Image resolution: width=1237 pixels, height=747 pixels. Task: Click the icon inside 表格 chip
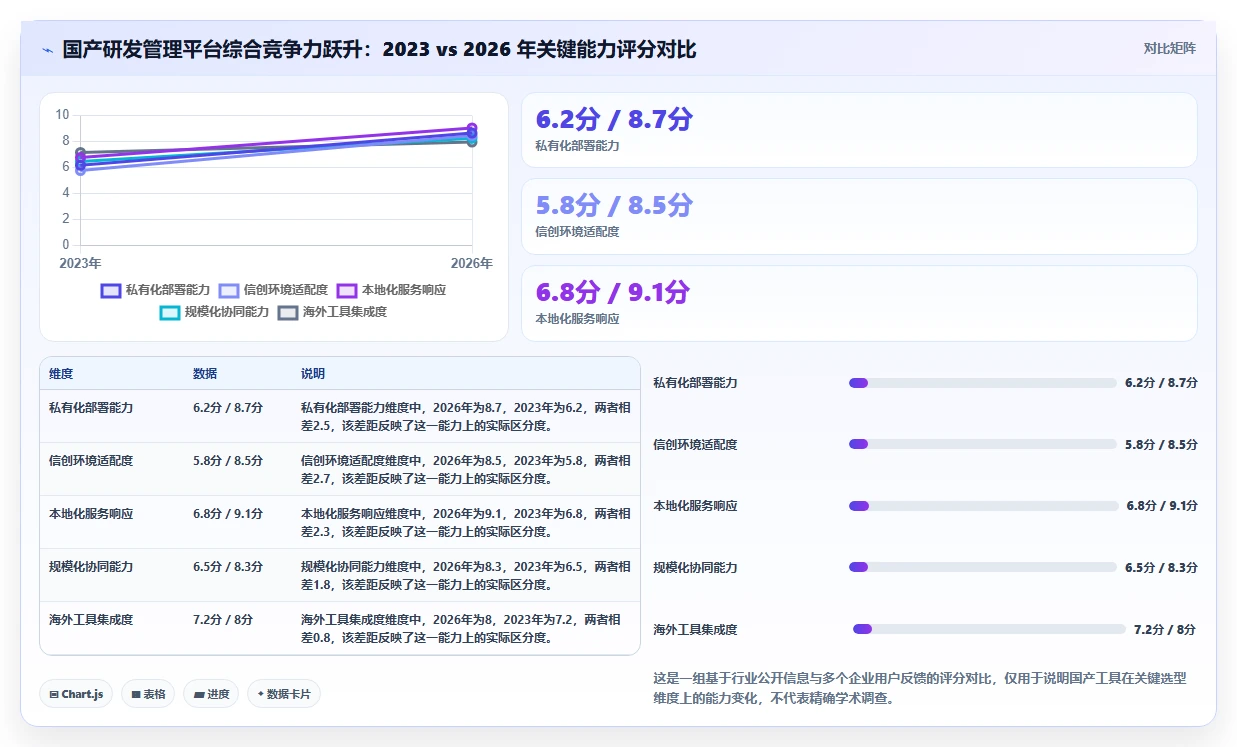pyautogui.click(x=136, y=694)
